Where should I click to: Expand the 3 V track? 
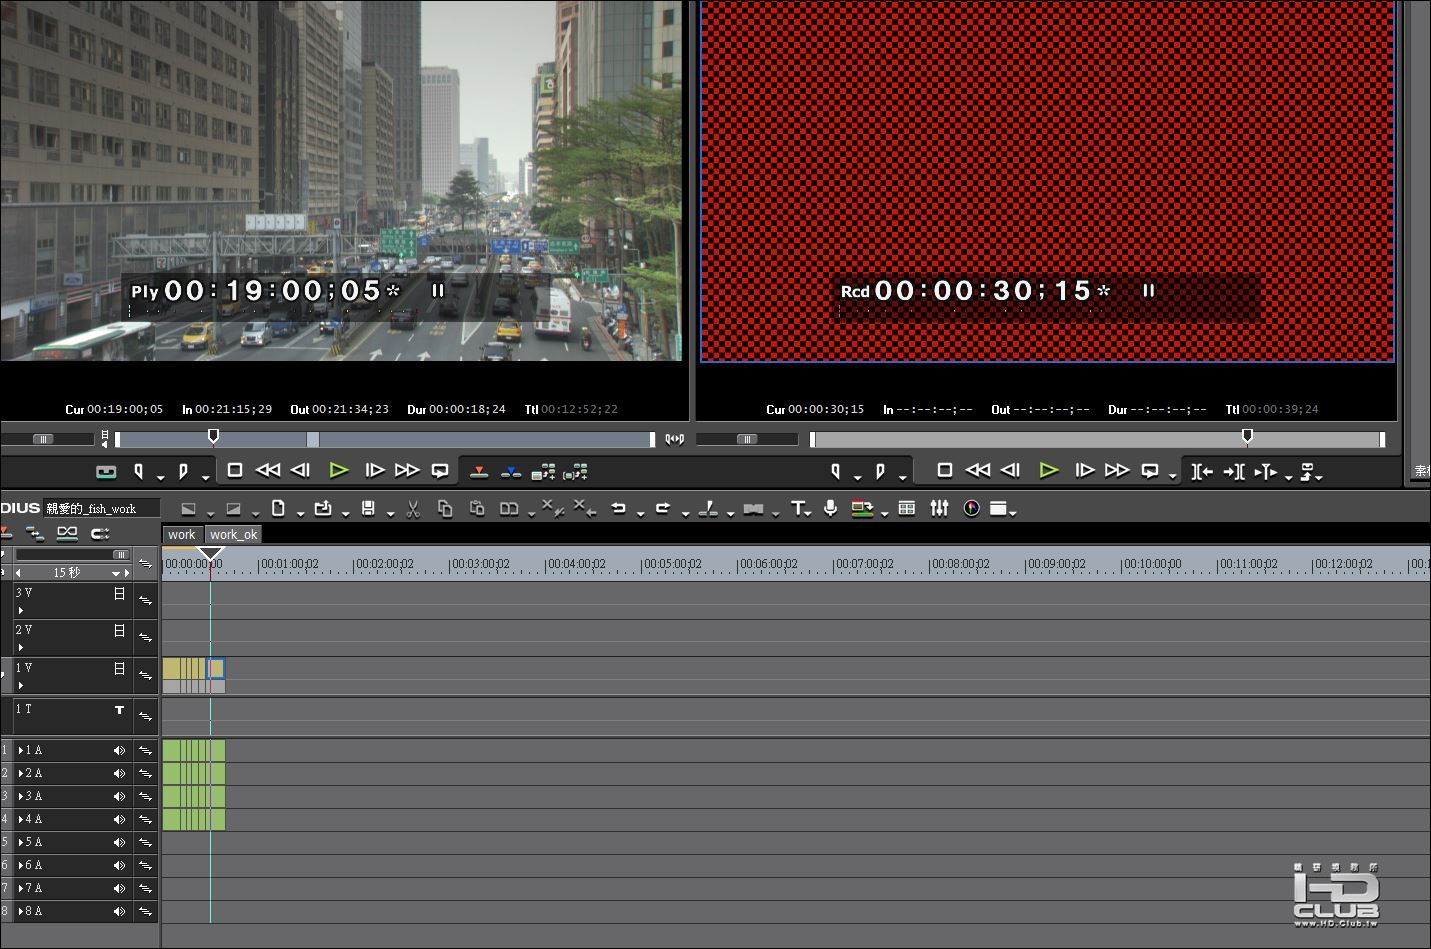(x=20, y=610)
